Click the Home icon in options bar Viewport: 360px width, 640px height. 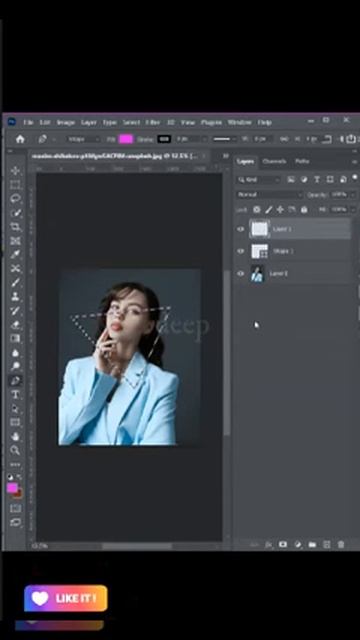pos(20,139)
